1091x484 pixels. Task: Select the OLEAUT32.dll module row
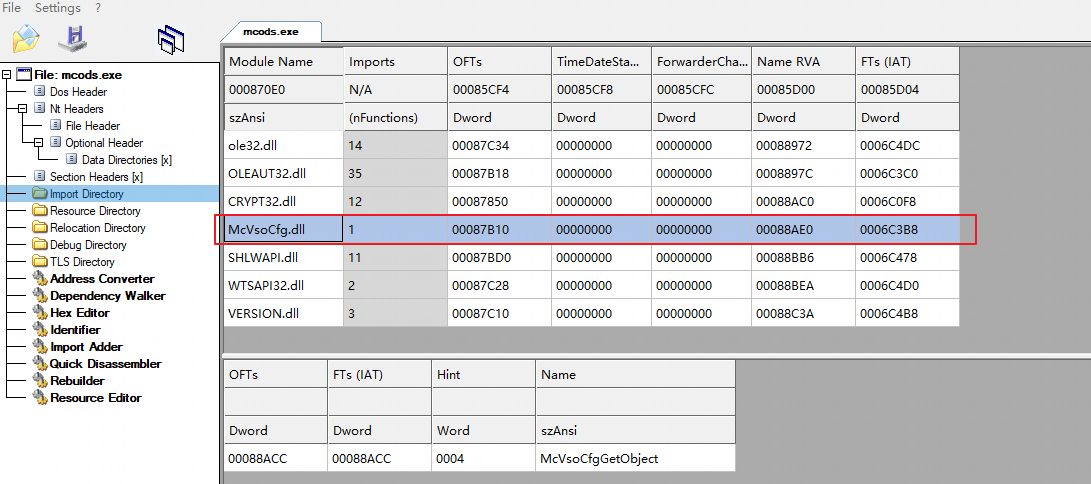[591, 173]
